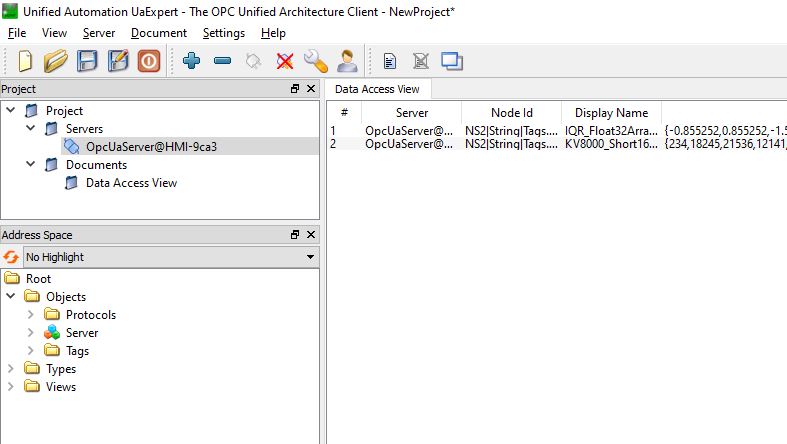Select the Tags folder item
The image size is (787, 444).
pyautogui.click(x=77, y=351)
